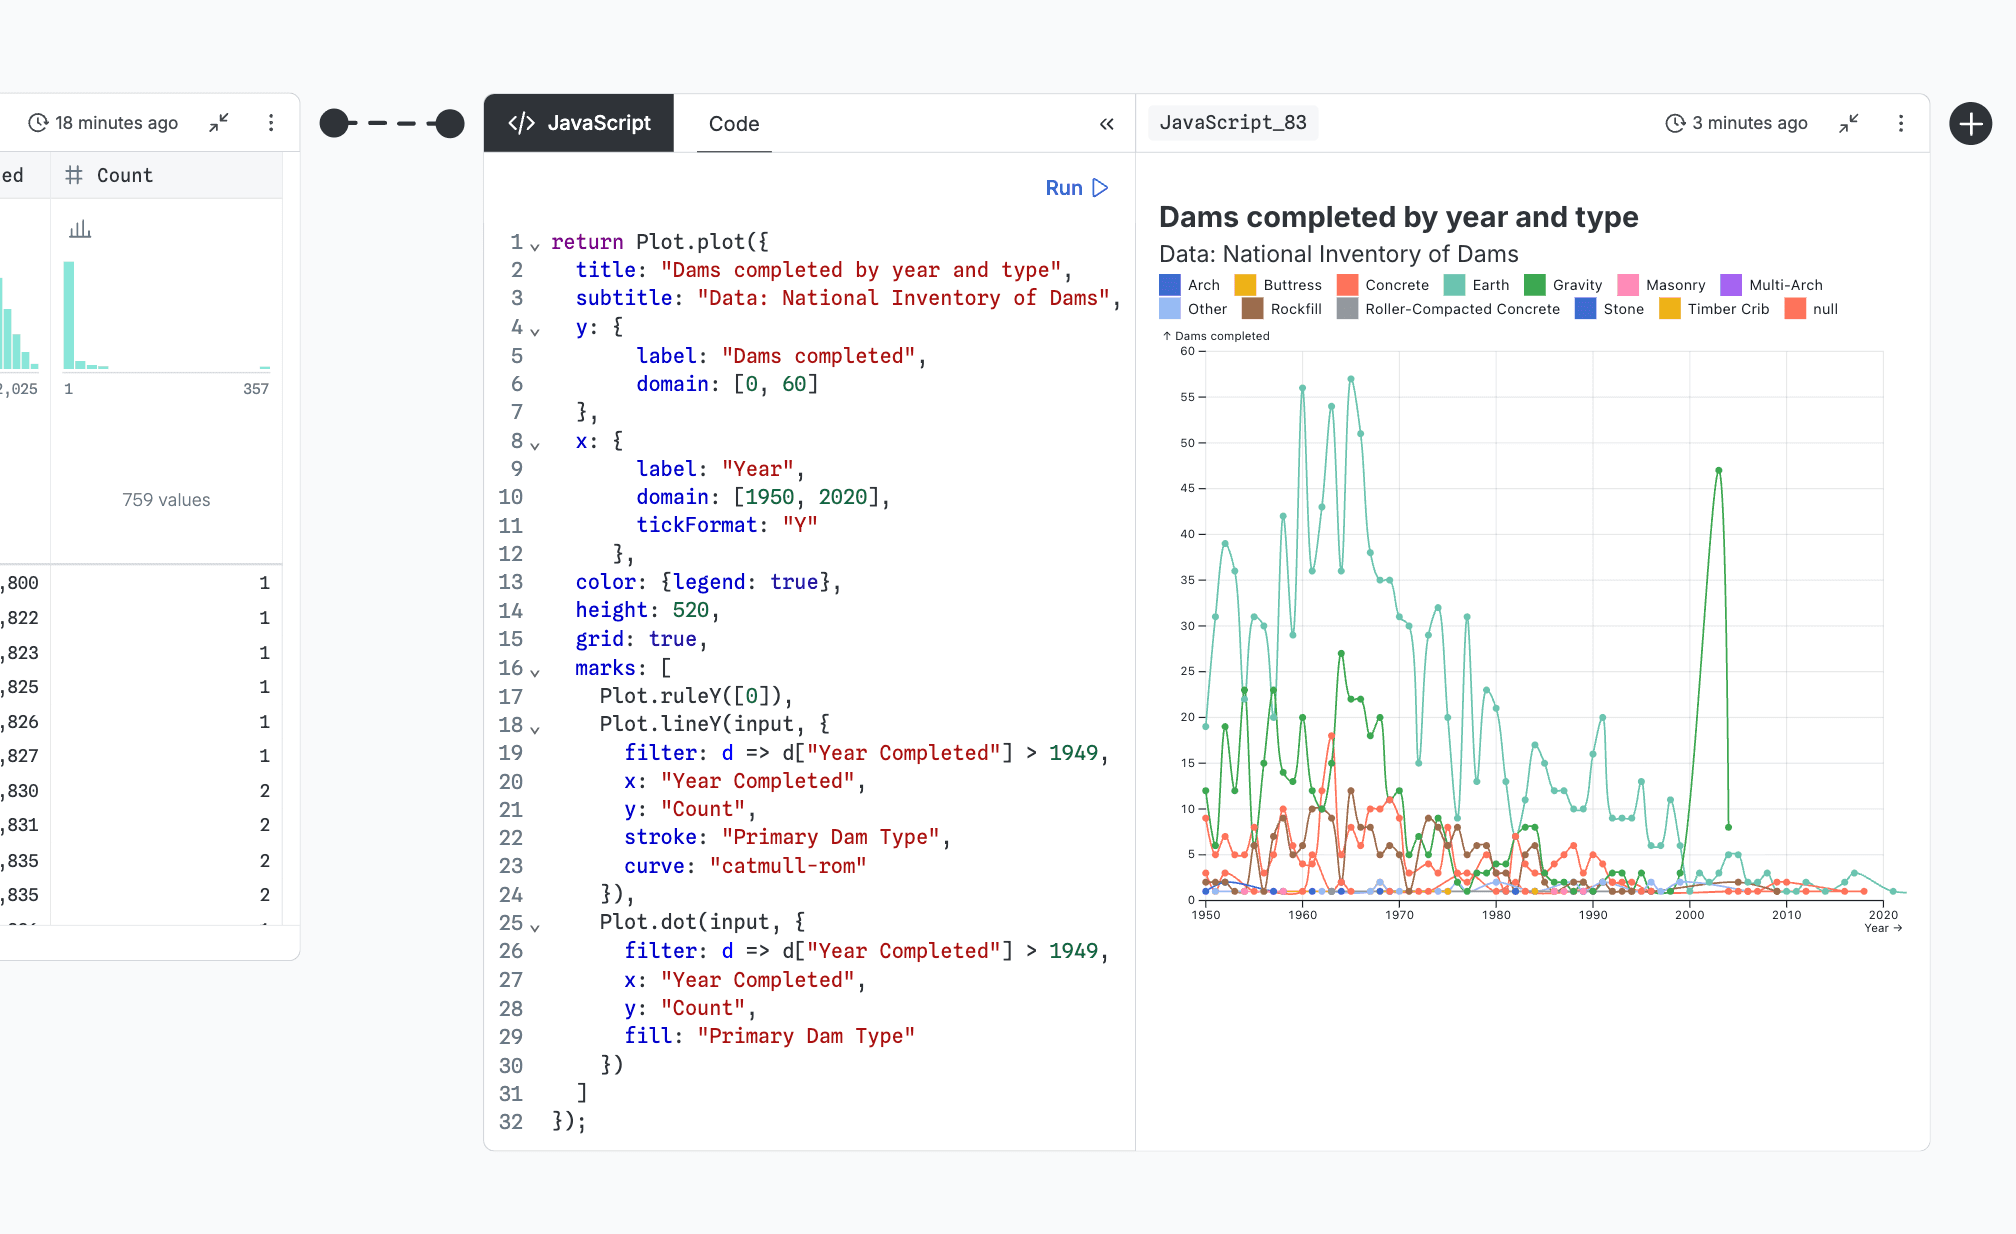Click the clock icon next to '18 minutes ago'
The width and height of the screenshot is (2016, 1234).
(x=38, y=122)
